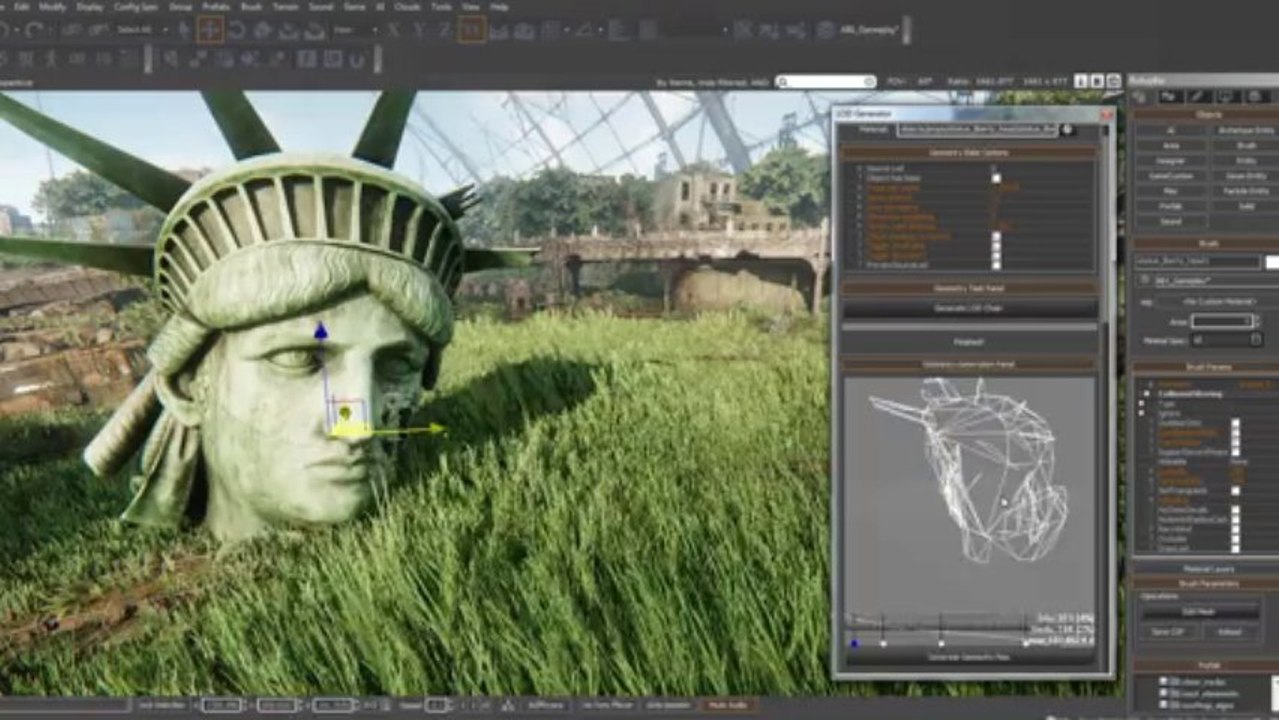Image resolution: width=1279 pixels, height=720 pixels.
Task: Toggle the Object has base checkbox
Action: point(995,178)
